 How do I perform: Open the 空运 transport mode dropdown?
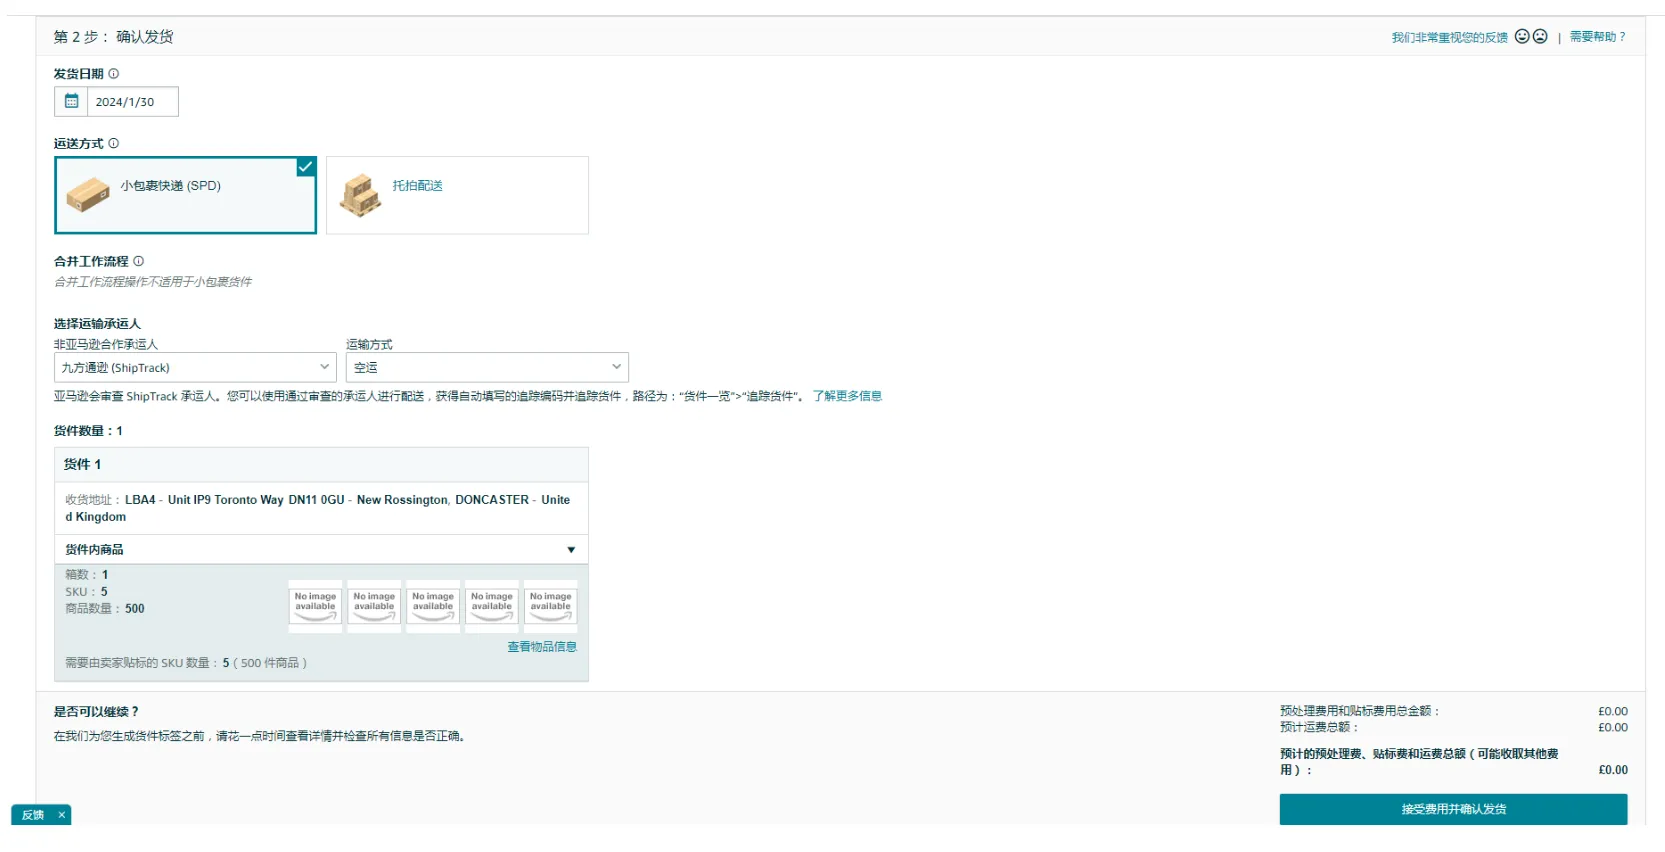[487, 367]
